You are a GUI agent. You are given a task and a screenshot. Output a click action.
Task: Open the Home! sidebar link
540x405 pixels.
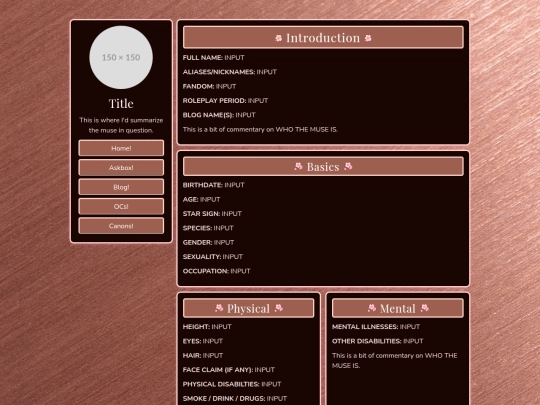pos(121,148)
